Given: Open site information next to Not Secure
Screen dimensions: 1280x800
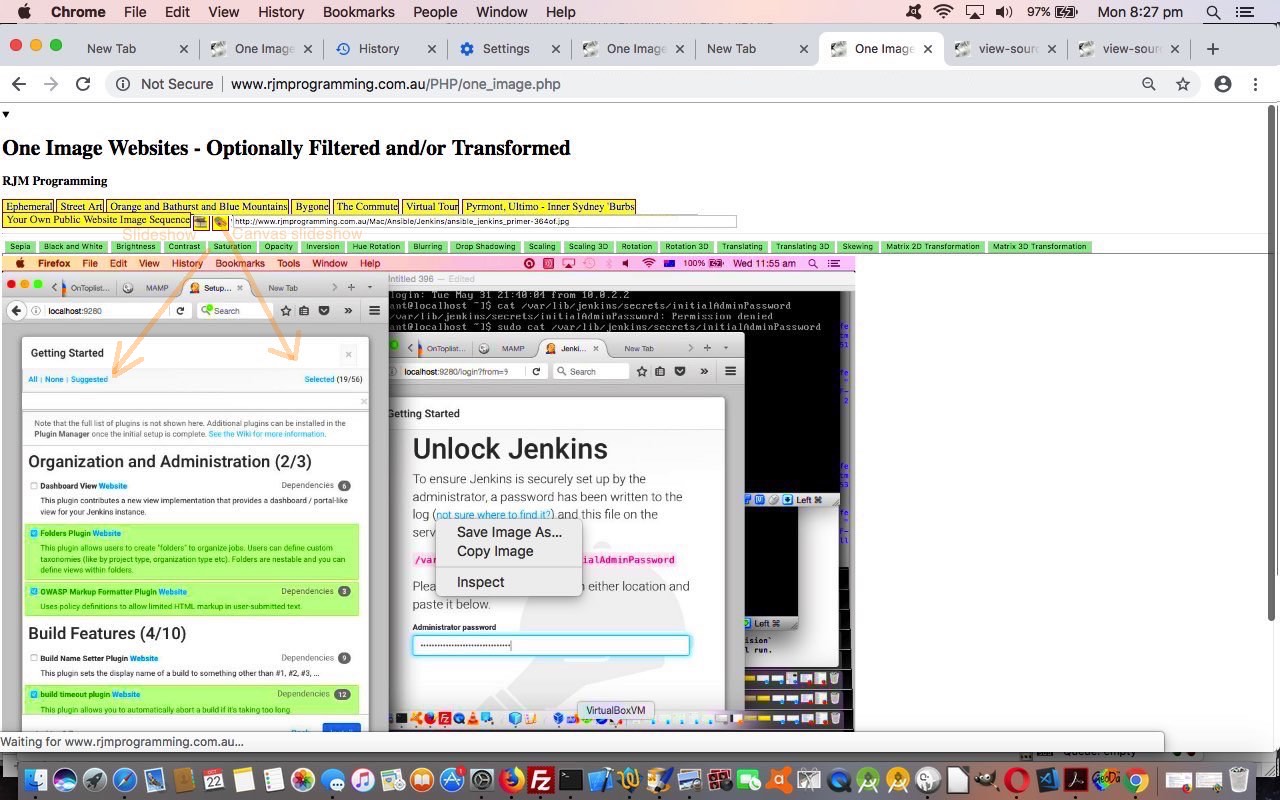Looking at the screenshot, I should pyautogui.click(x=123, y=84).
